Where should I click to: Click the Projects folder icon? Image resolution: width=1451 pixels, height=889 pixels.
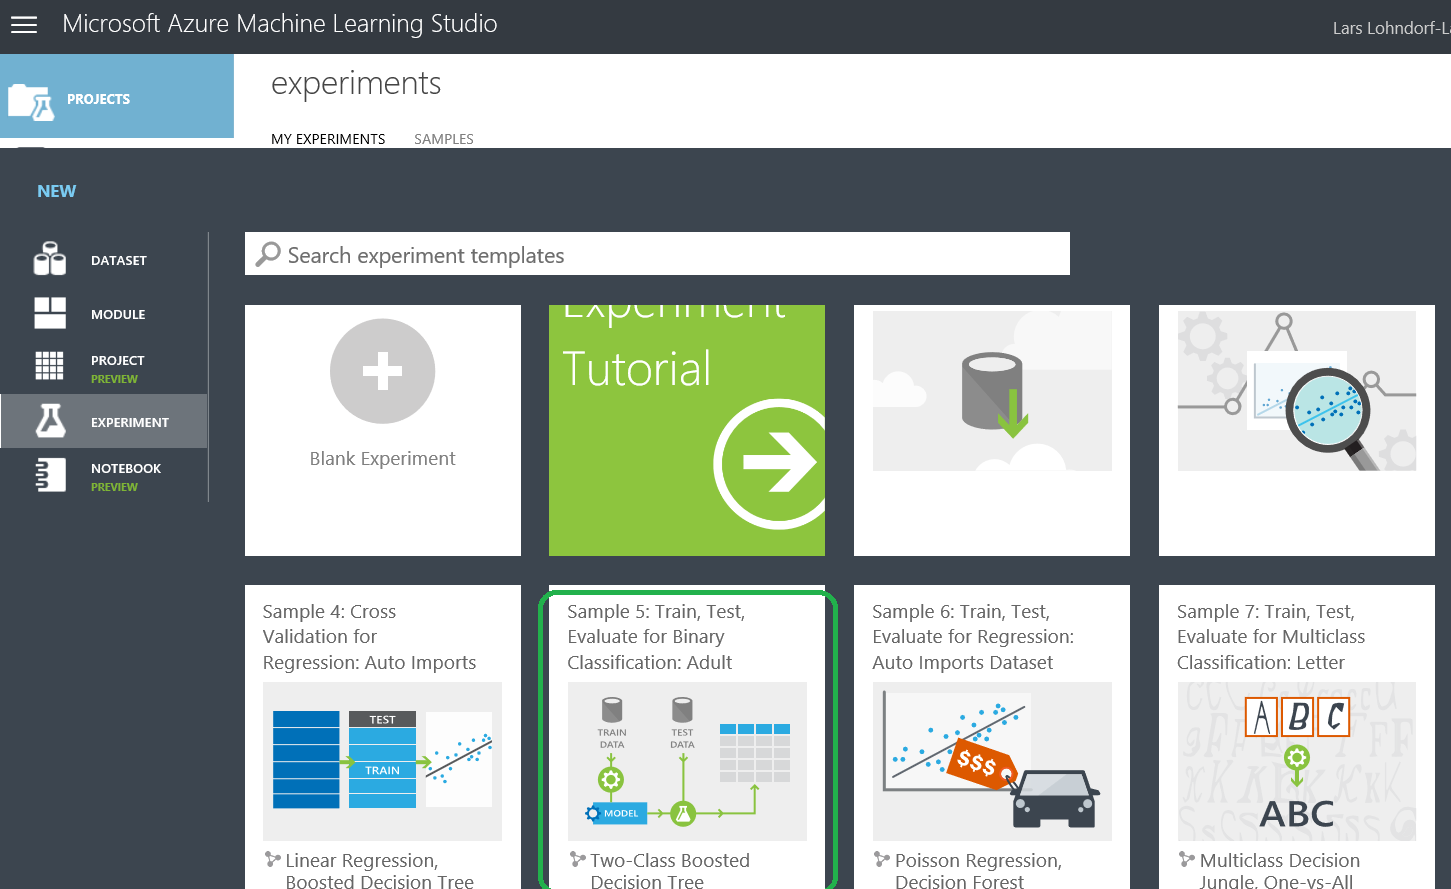pos(30,101)
